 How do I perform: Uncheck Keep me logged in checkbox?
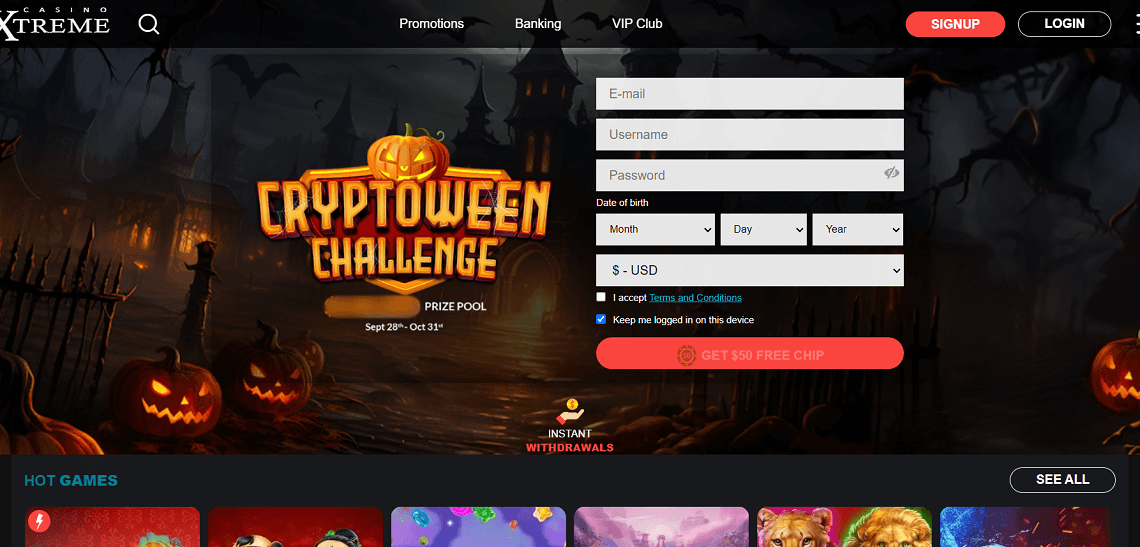(601, 319)
